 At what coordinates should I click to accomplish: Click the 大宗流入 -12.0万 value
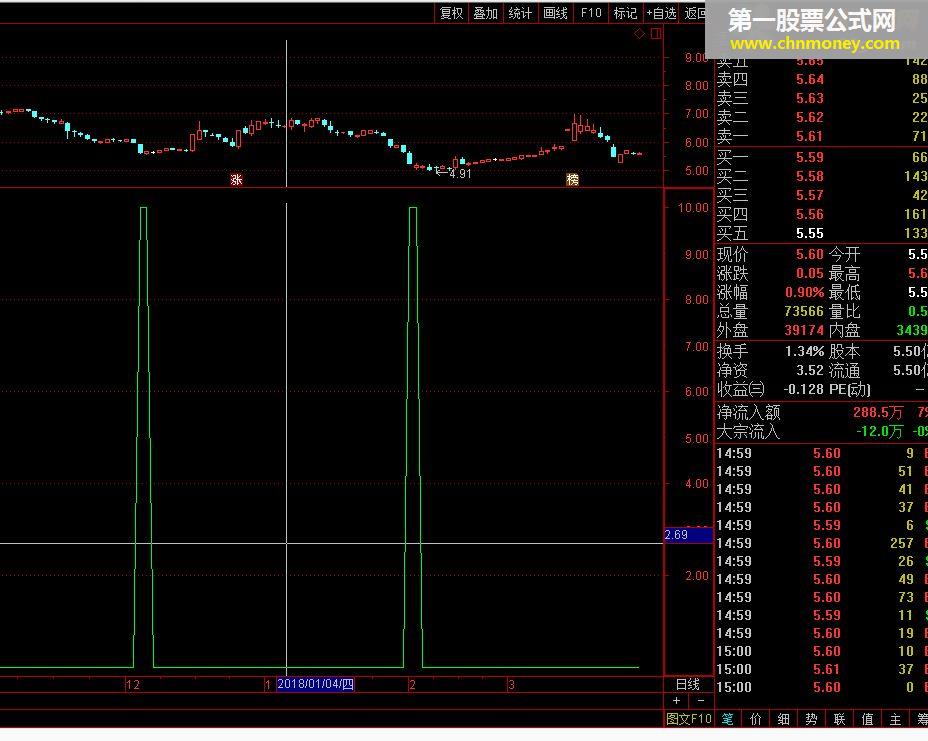(x=879, y=431)
